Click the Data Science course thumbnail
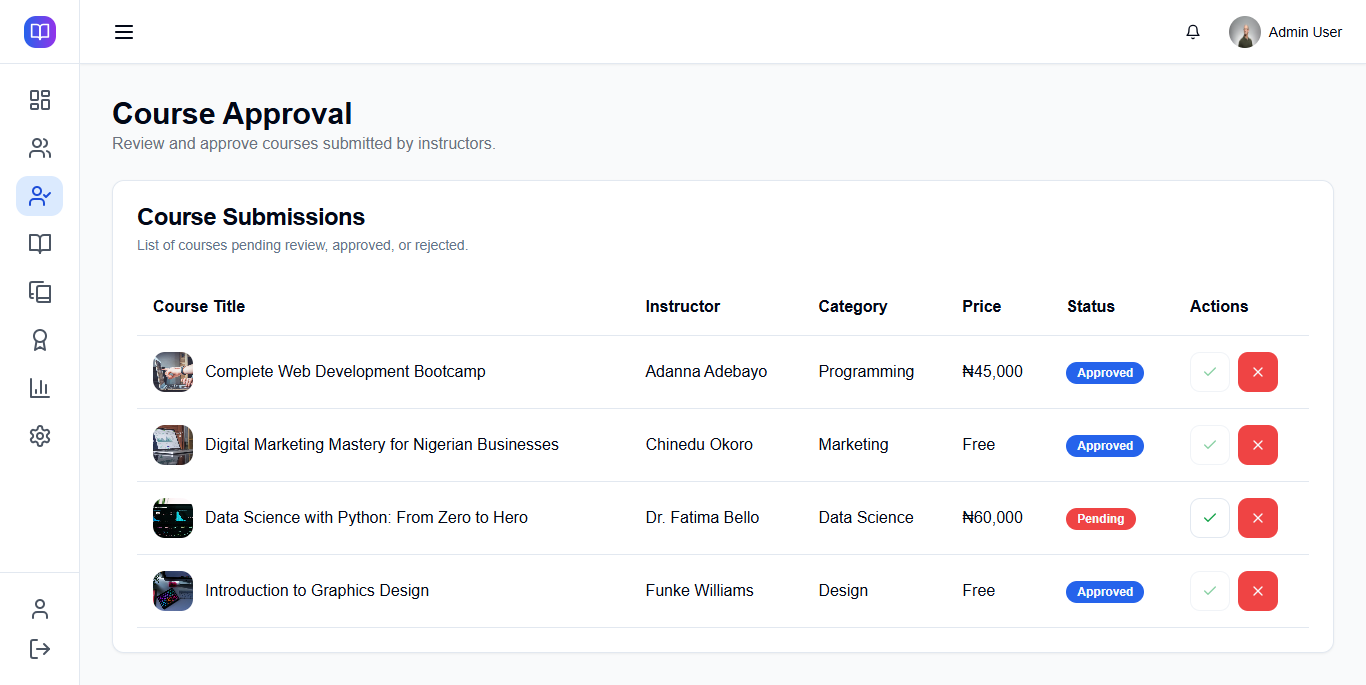Viewport: 1366px width, 685px height. coord(173,518)
